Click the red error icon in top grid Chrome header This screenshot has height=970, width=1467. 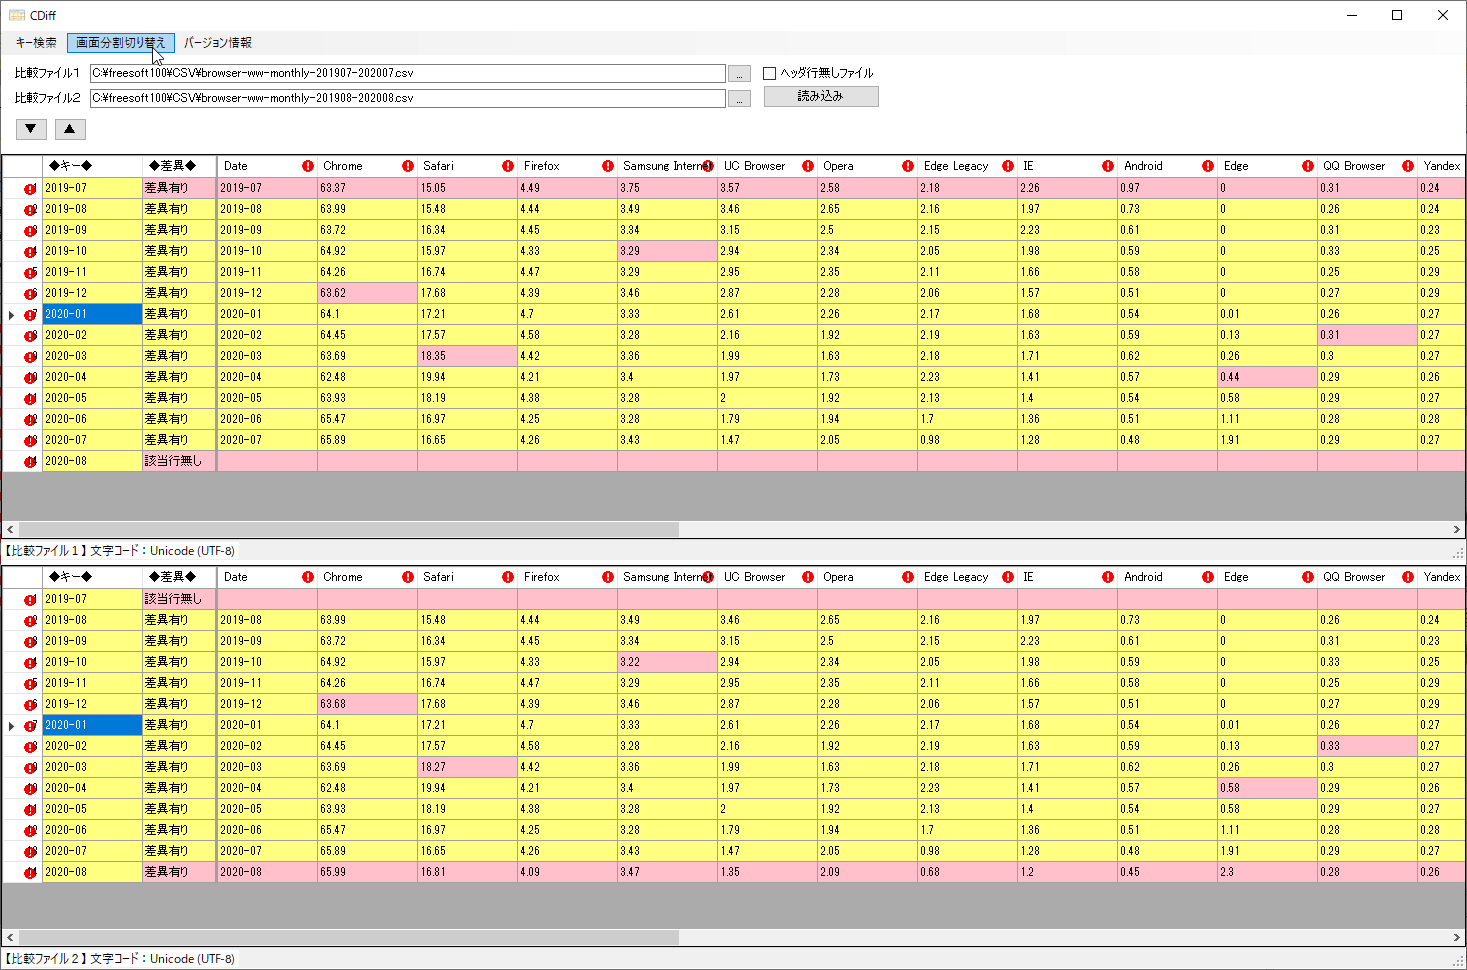coord(408,166)
